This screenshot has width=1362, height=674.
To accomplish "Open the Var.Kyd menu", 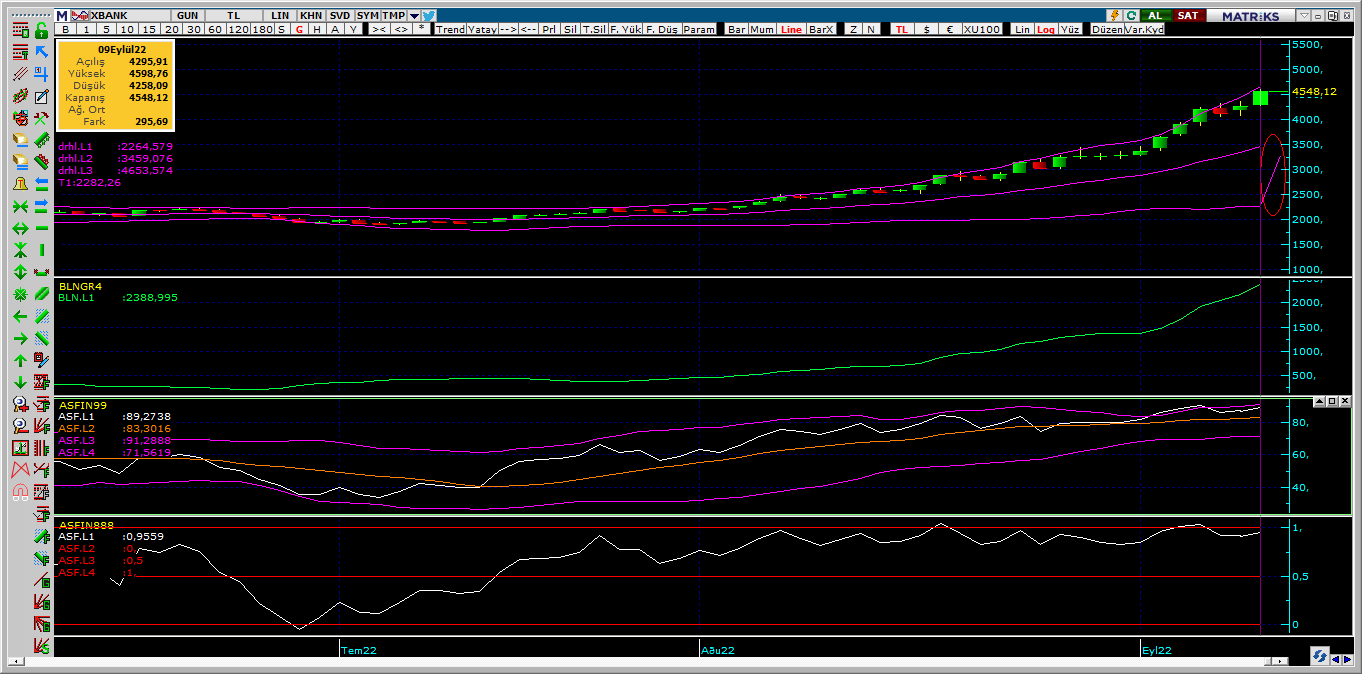I will [1145, 30].
